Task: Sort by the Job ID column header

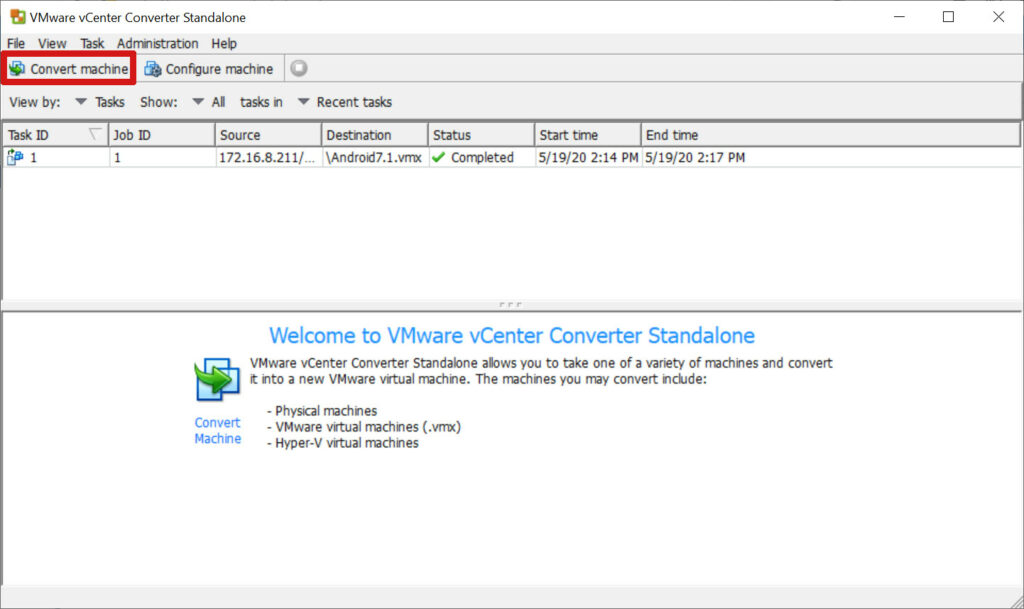Action: (x=162, y=135)
